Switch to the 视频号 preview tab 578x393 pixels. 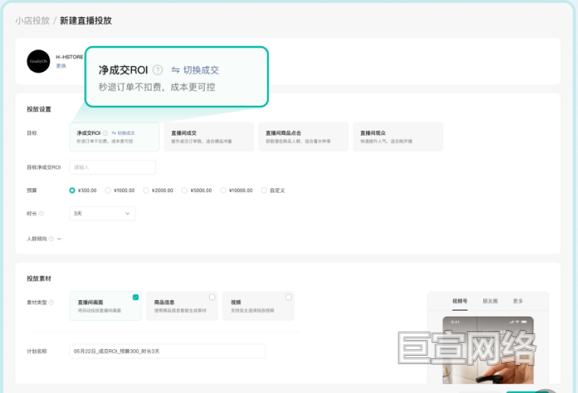460,301
